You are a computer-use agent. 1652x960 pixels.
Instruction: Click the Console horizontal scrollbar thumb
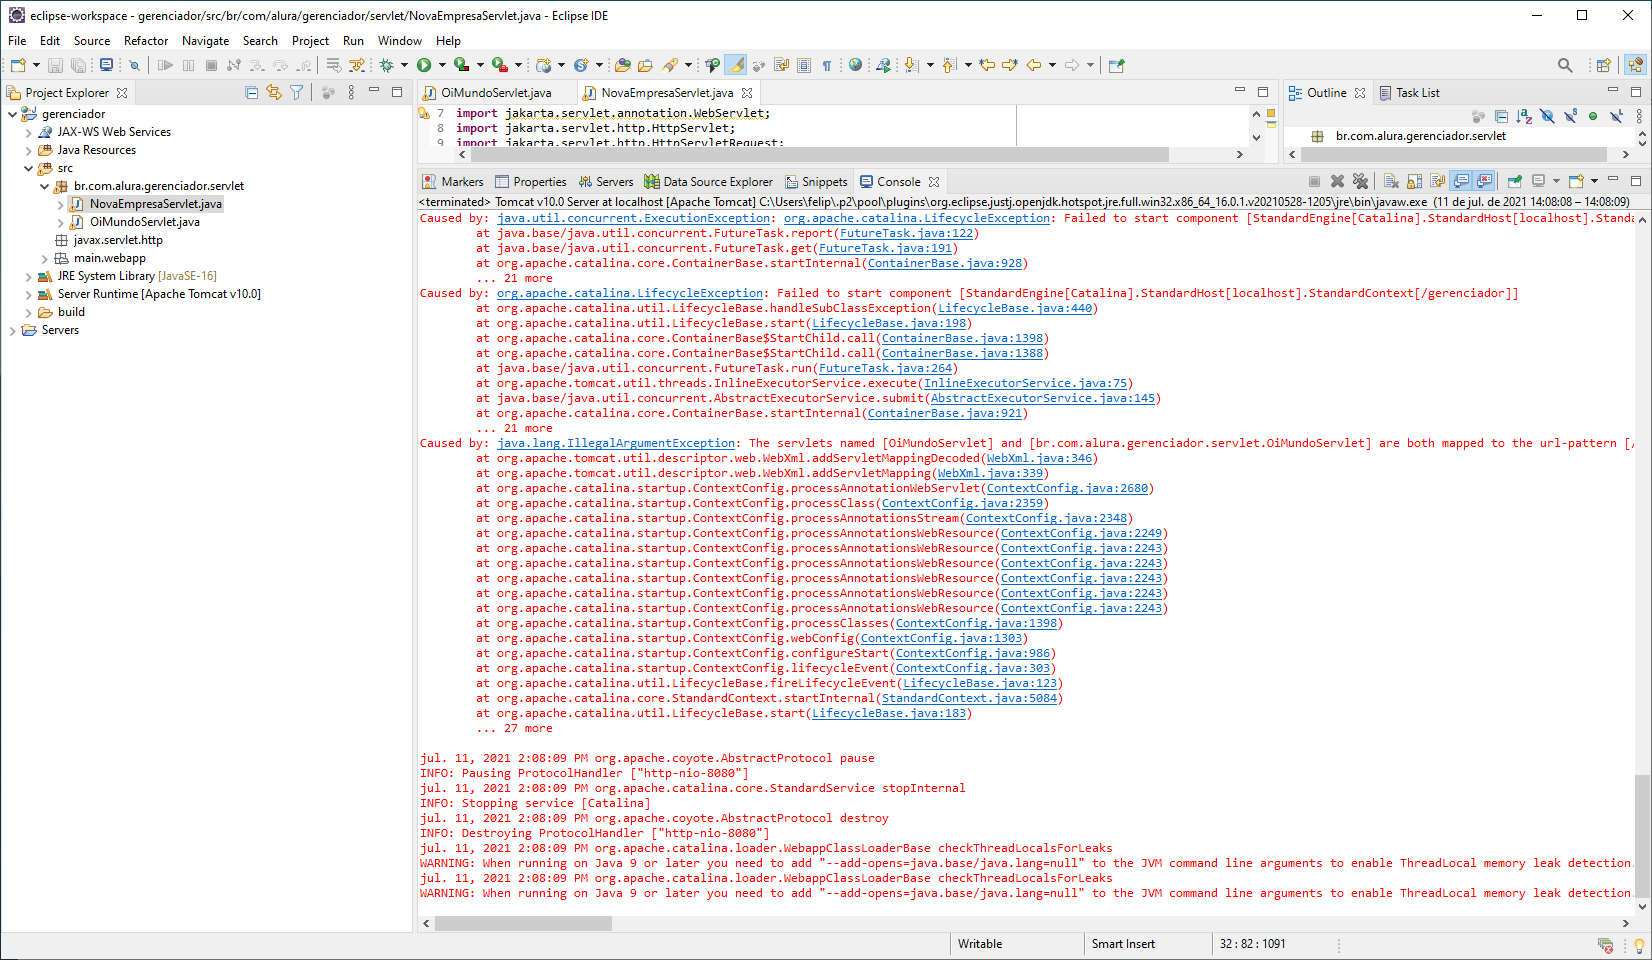point(523,923)
